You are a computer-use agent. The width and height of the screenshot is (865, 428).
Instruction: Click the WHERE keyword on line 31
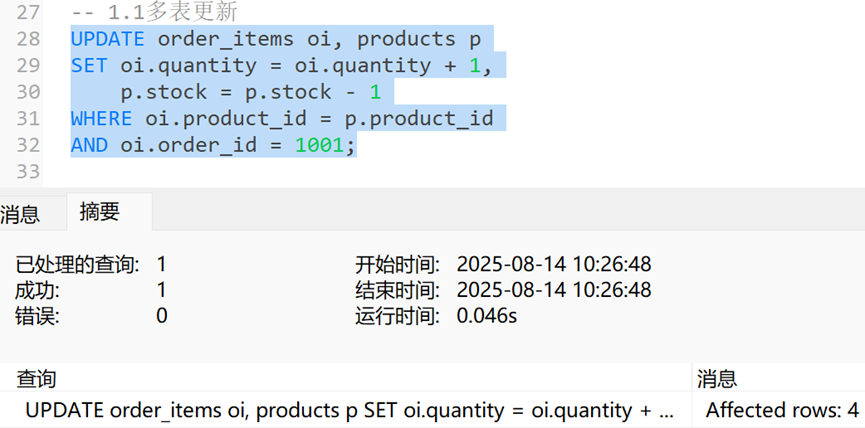coord(101,119)
